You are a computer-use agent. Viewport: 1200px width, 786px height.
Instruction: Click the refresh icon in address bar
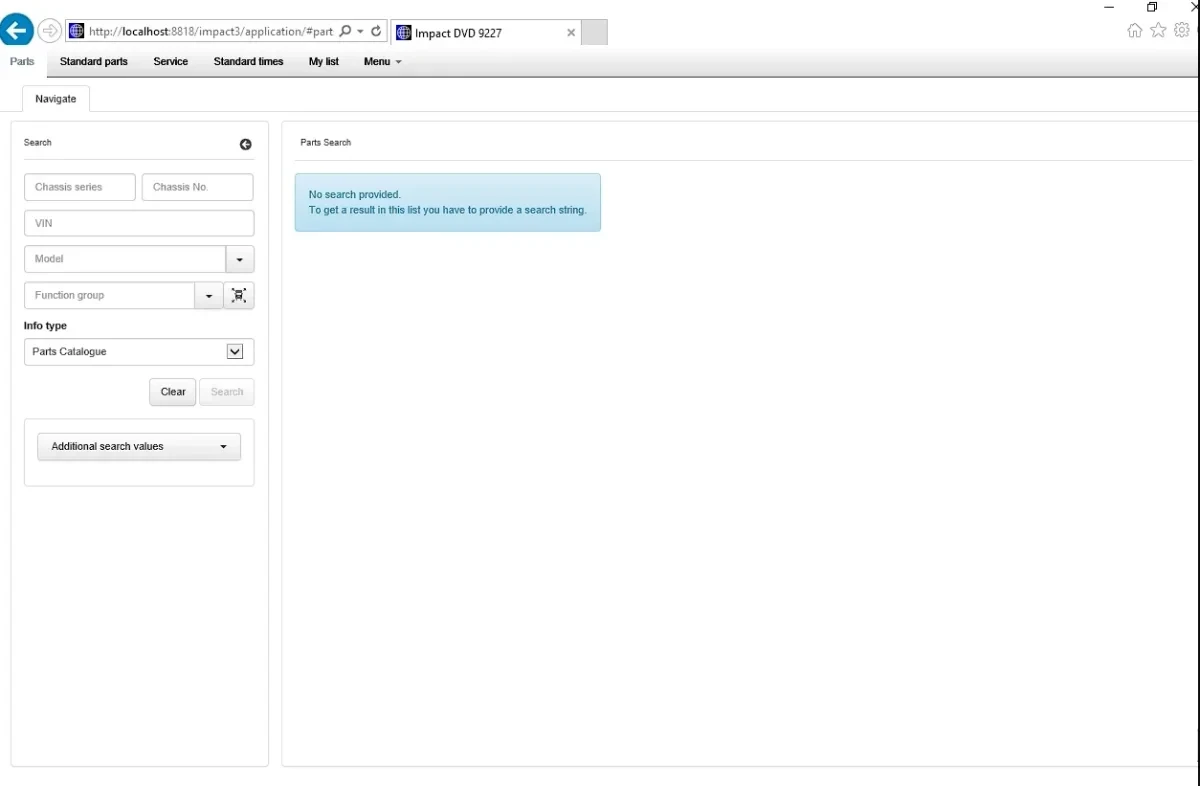(x=376, y=31)
